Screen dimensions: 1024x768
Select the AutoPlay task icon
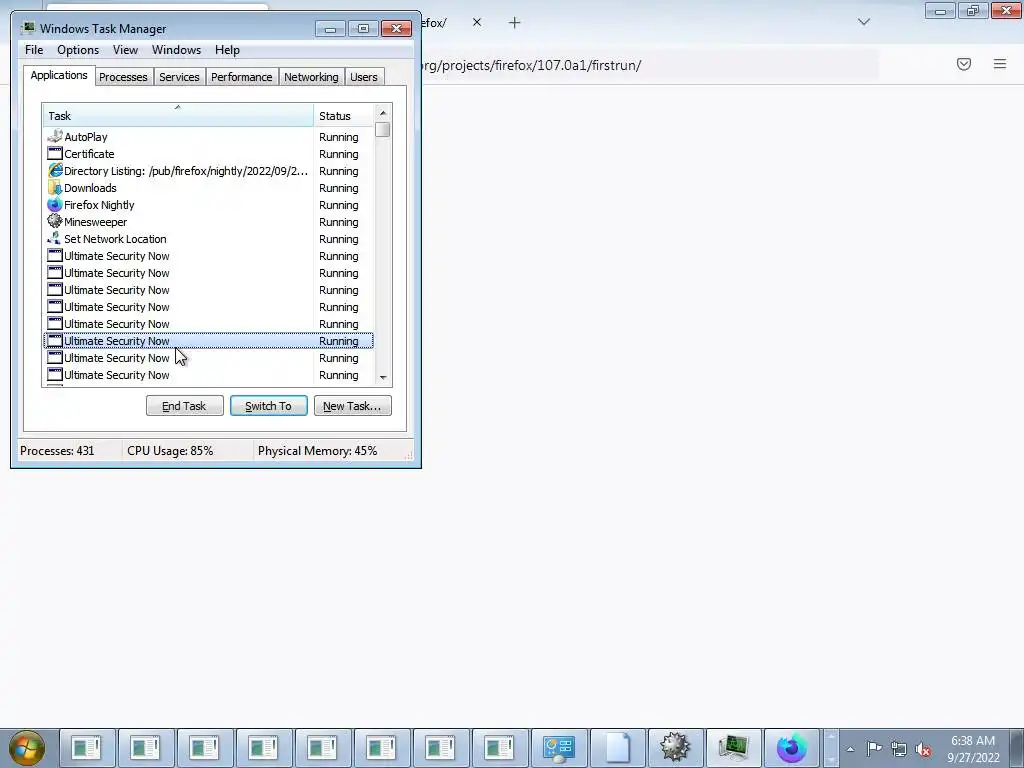click(55, 136)
